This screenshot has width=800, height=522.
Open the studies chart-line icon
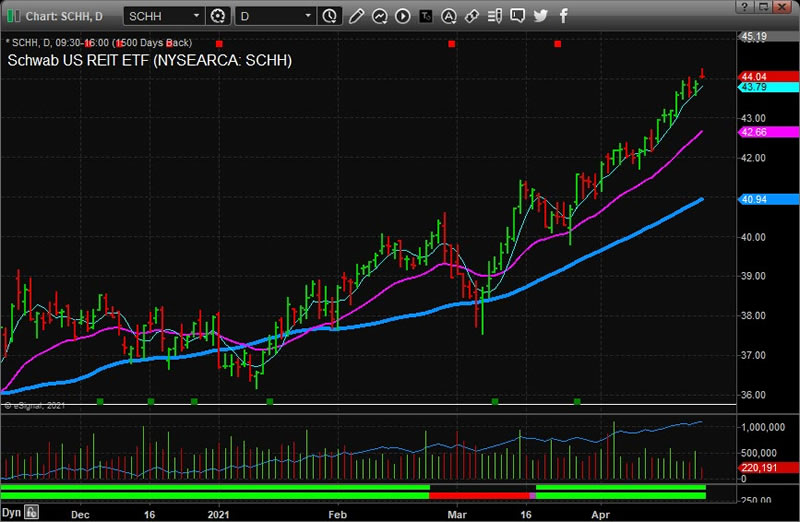point(379,16)
